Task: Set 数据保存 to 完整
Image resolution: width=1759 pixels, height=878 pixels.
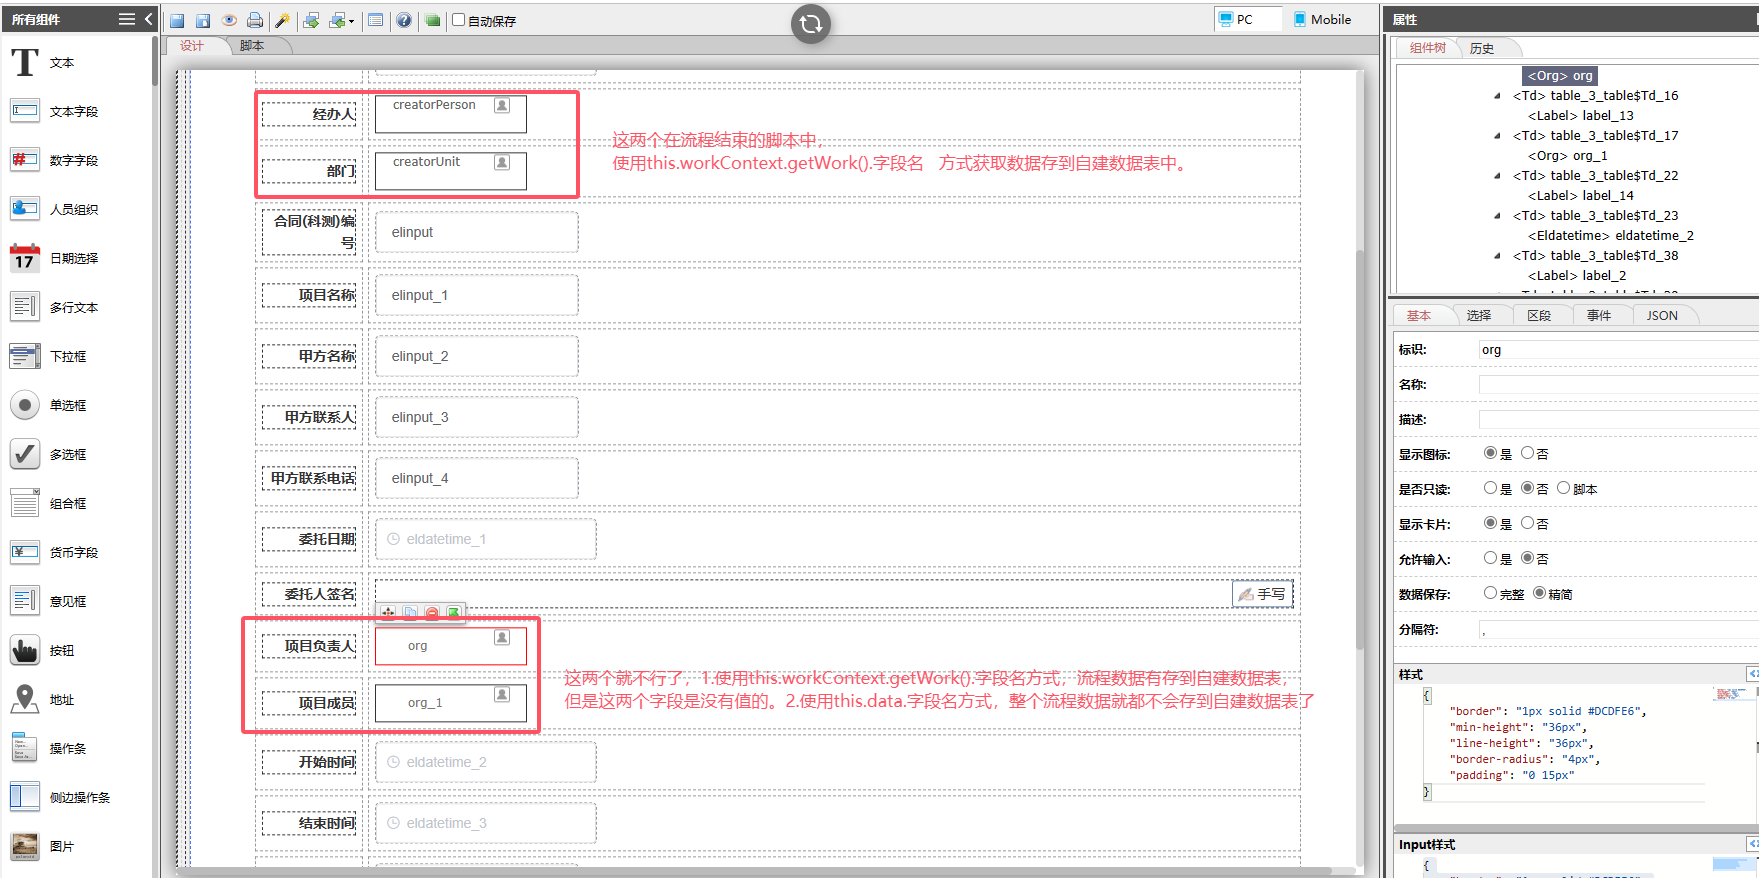Action: coord(1490,593)
